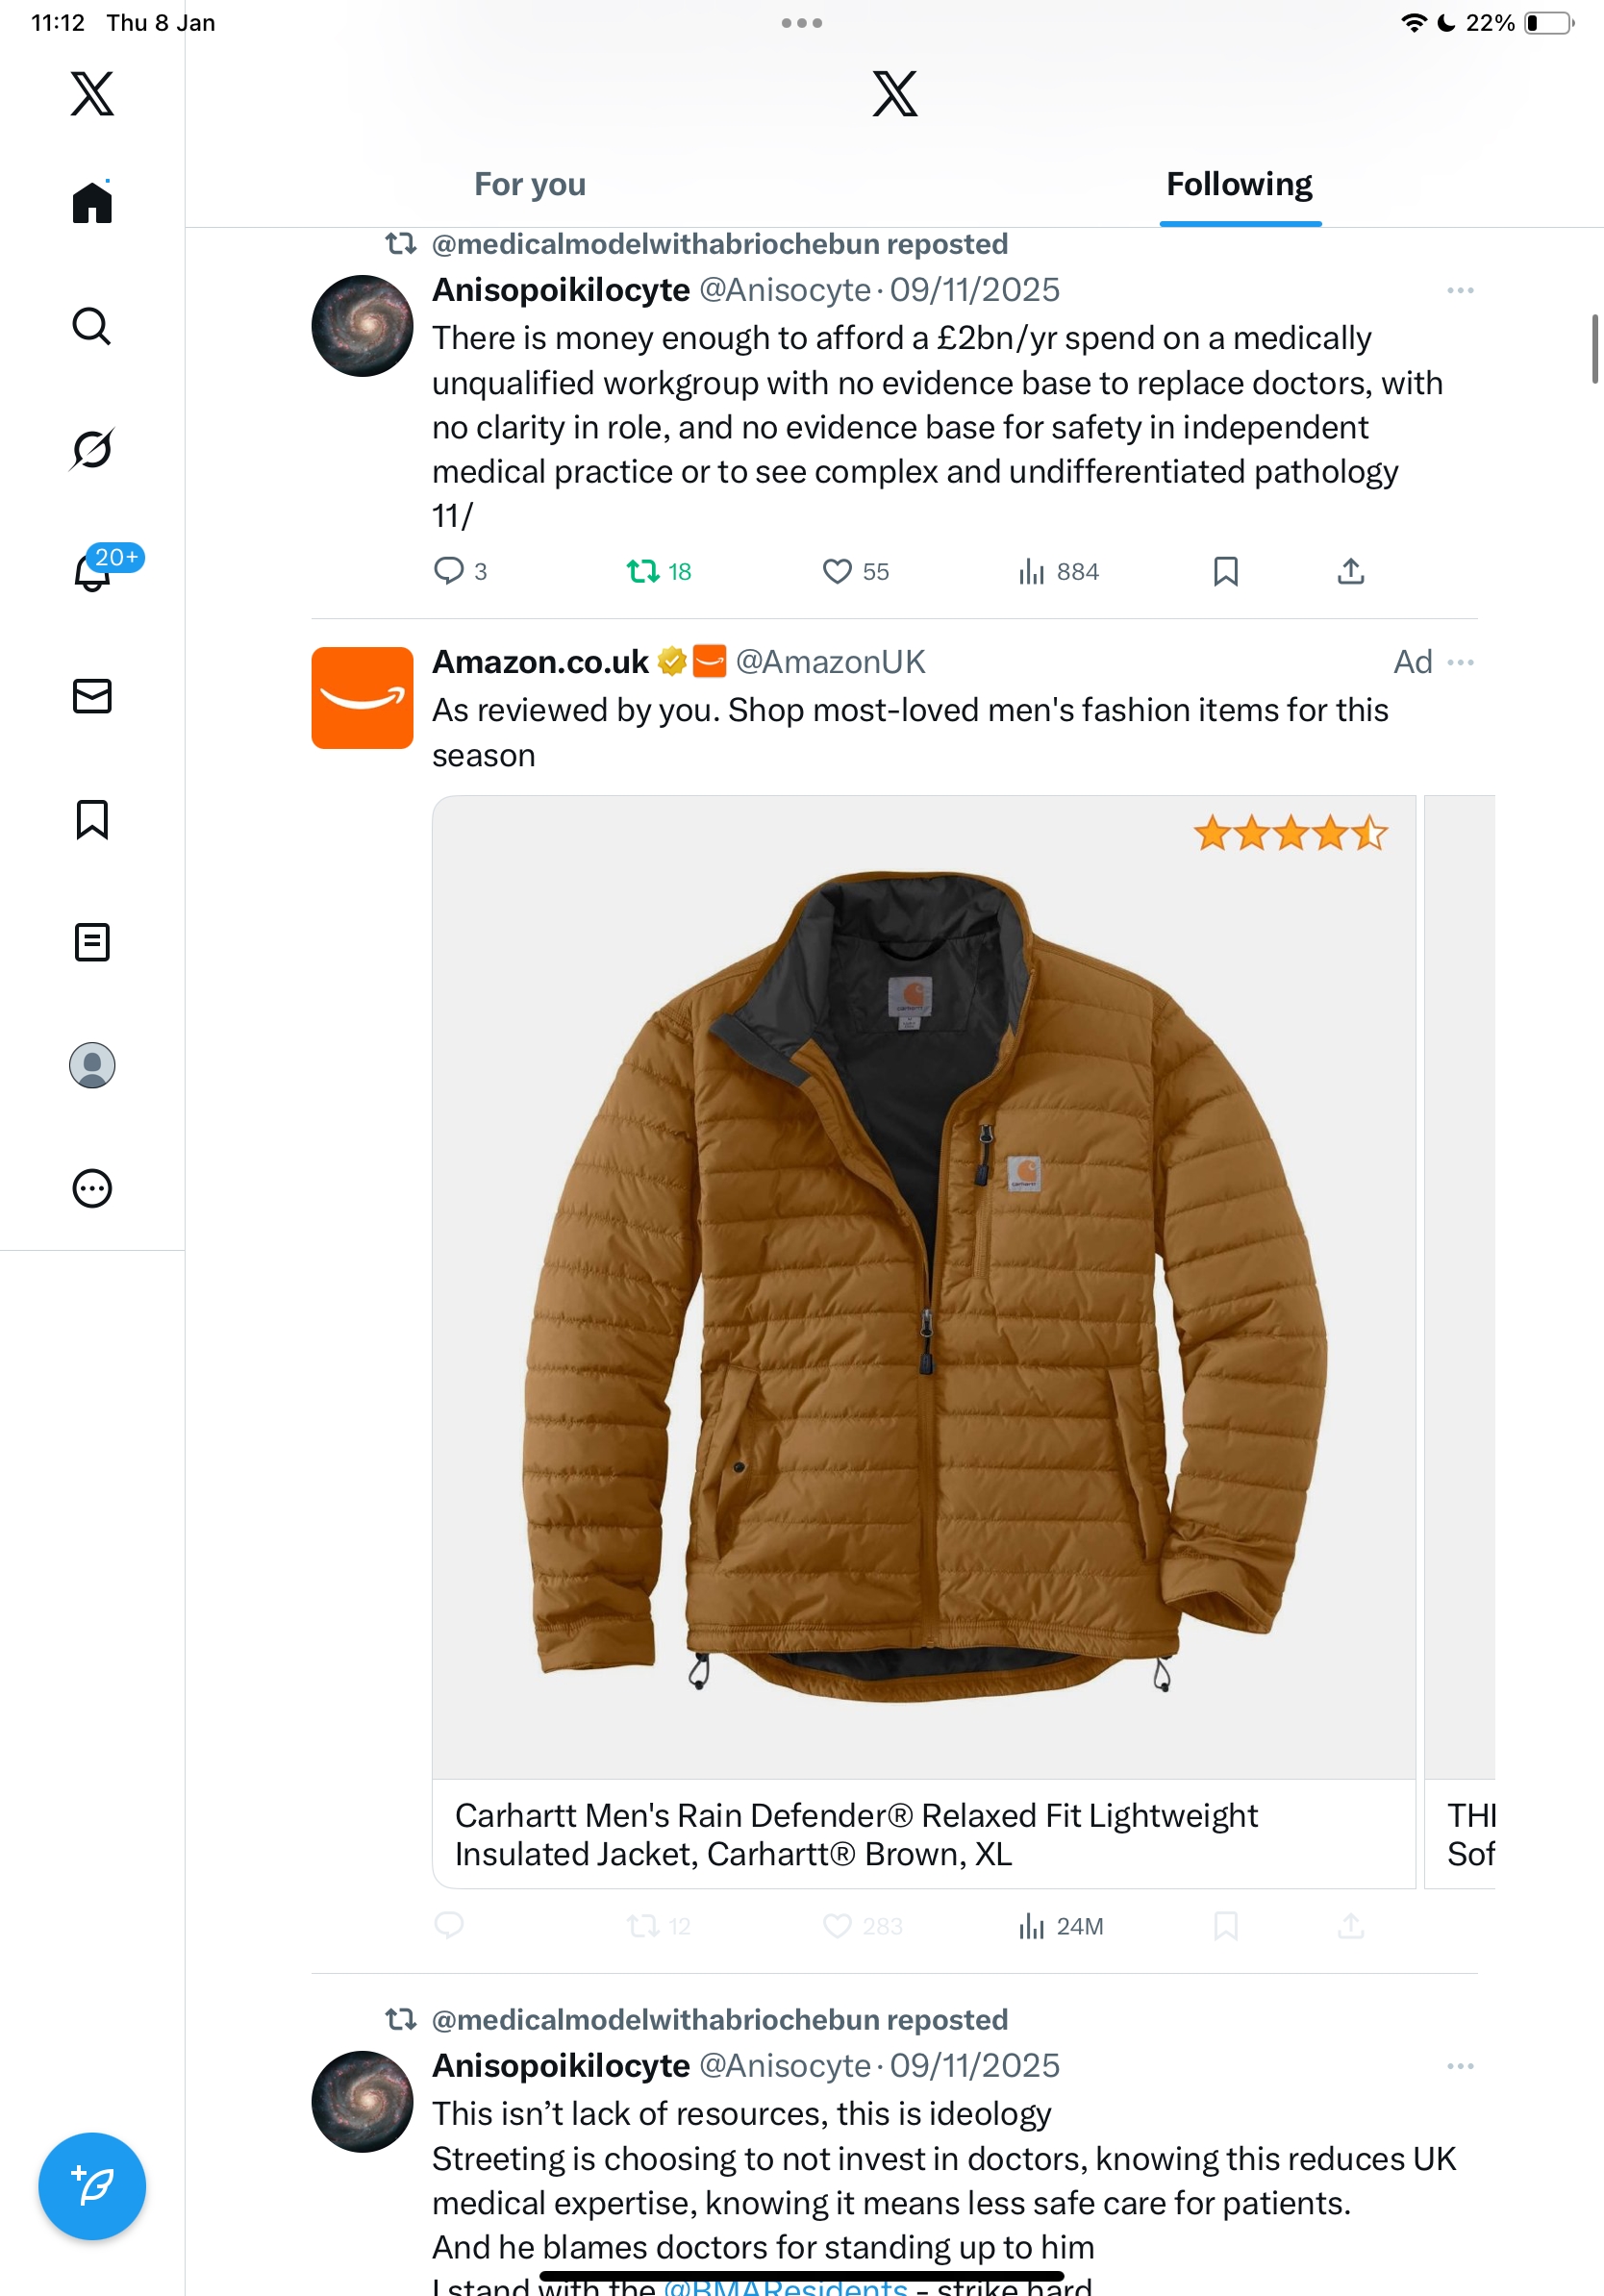Tap the compose new post button

92,2185
